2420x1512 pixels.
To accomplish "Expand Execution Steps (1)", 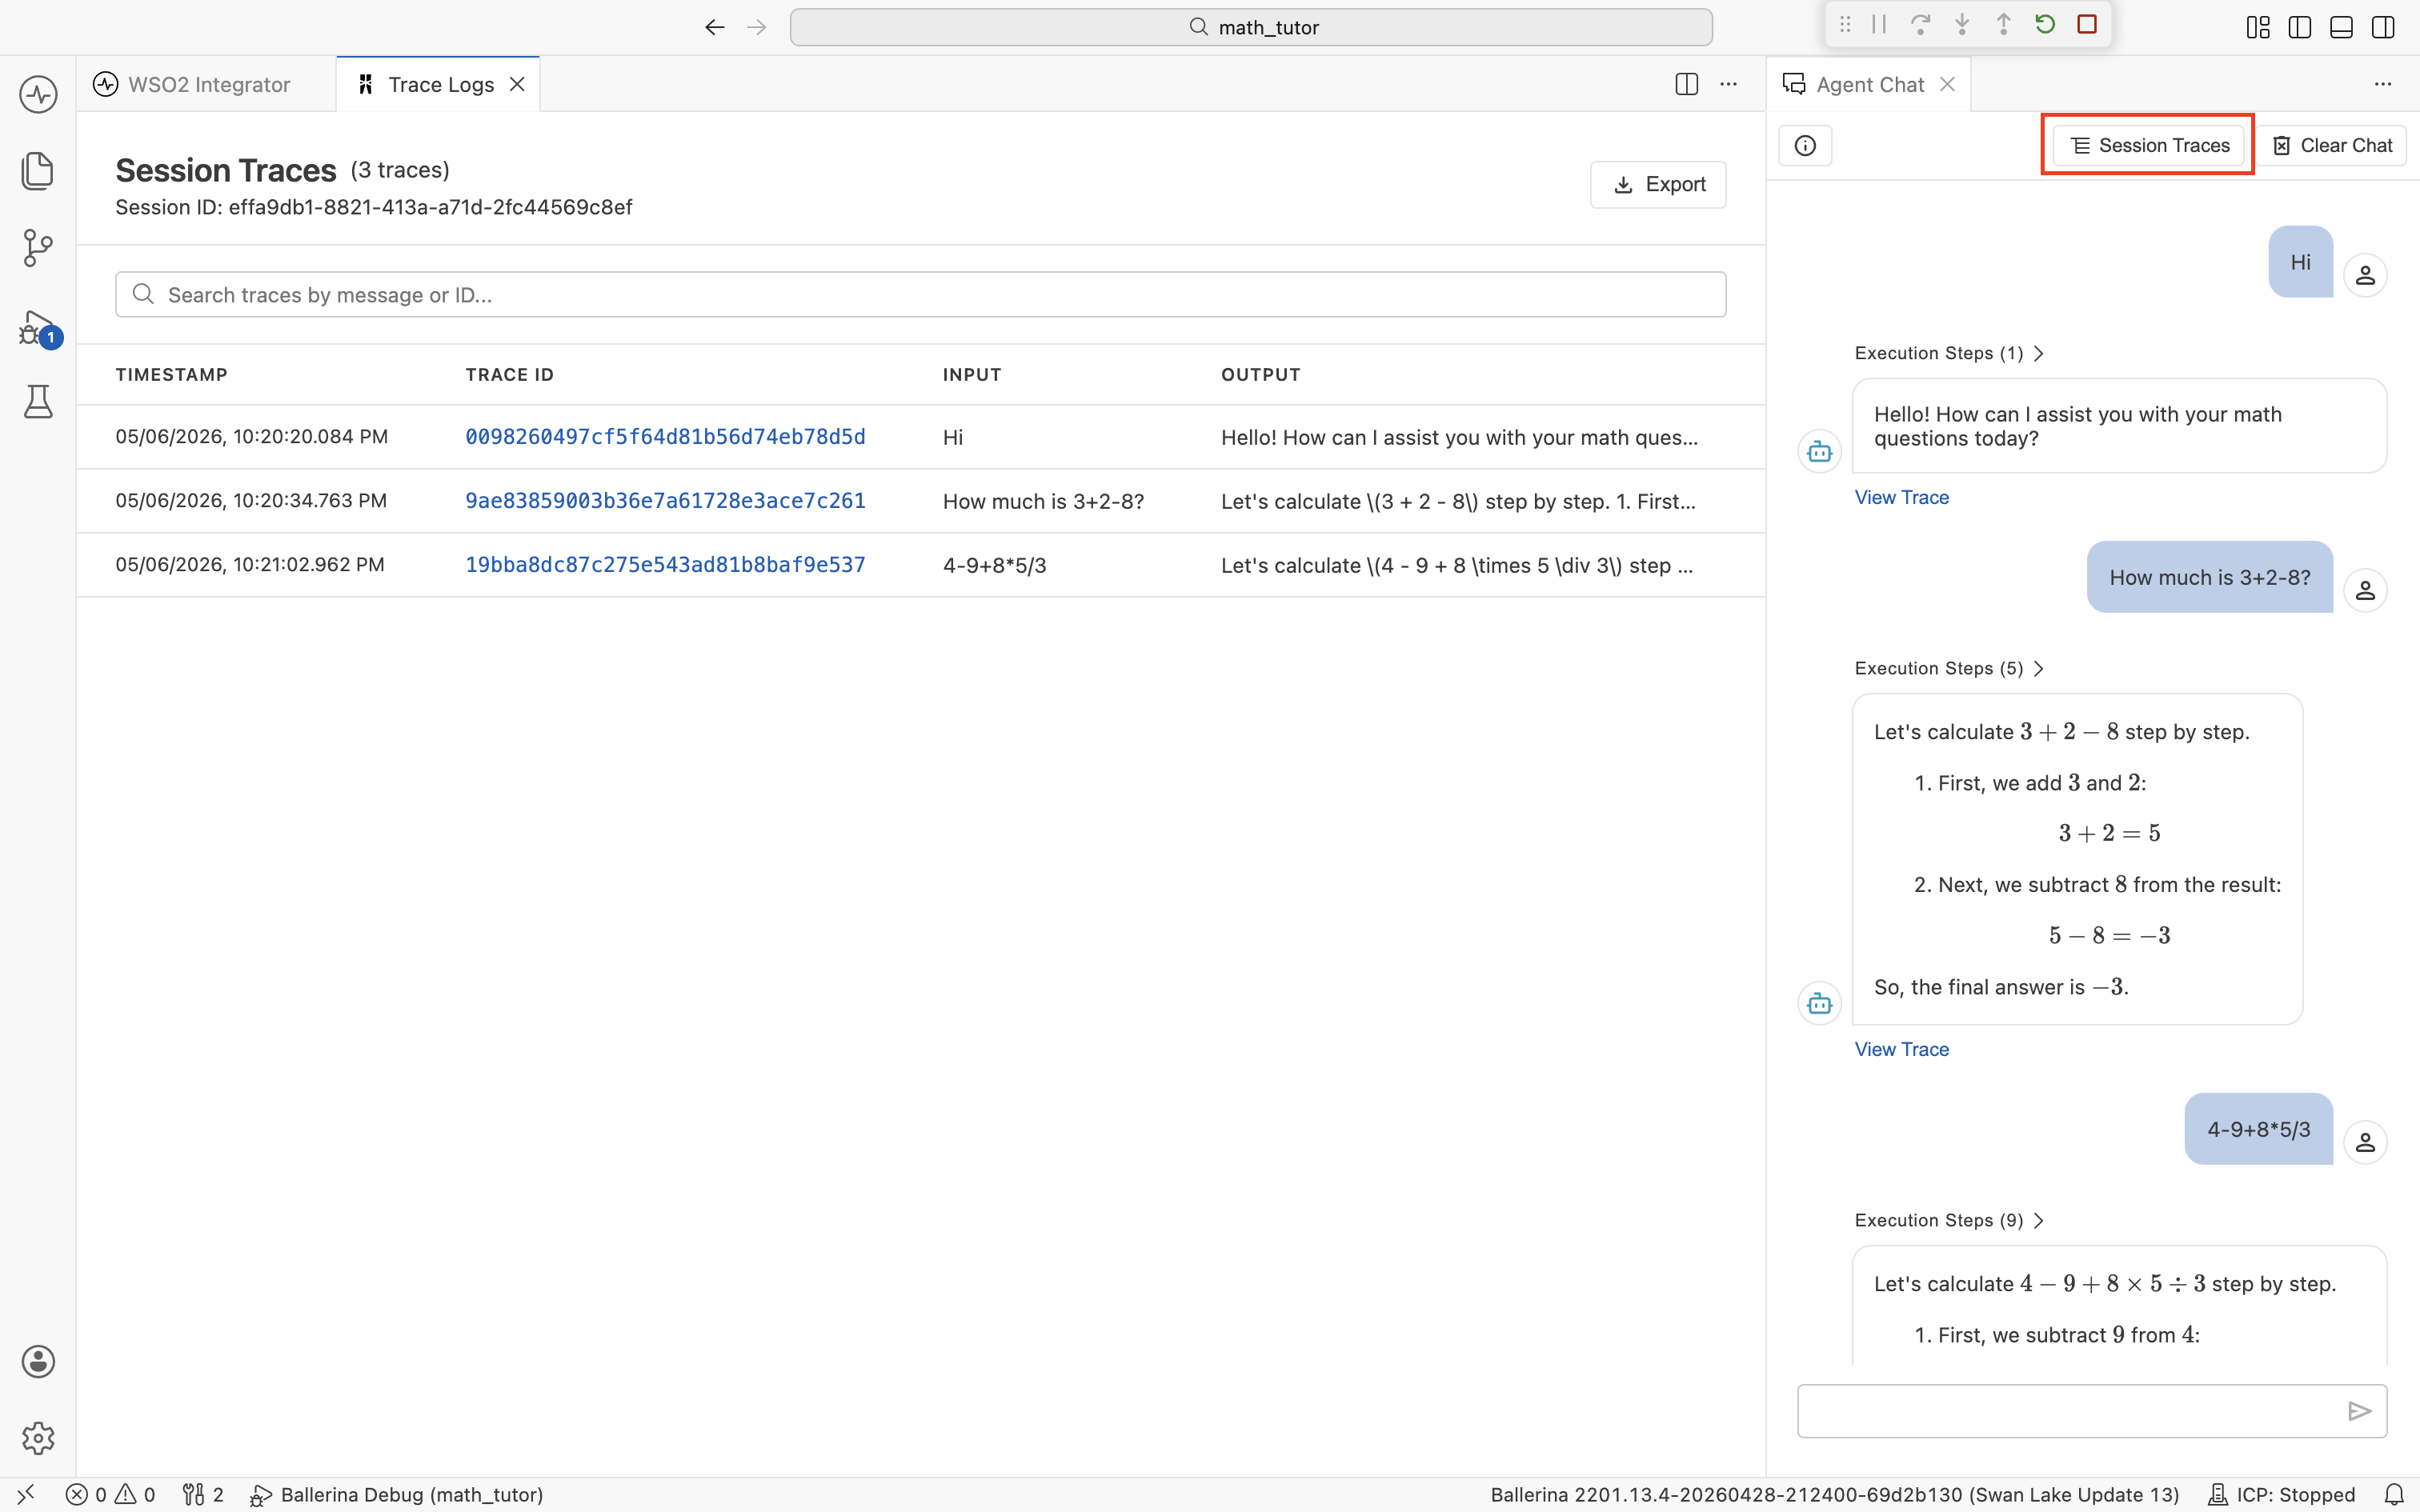I will pyautogui.click(x=1949, y=353).
